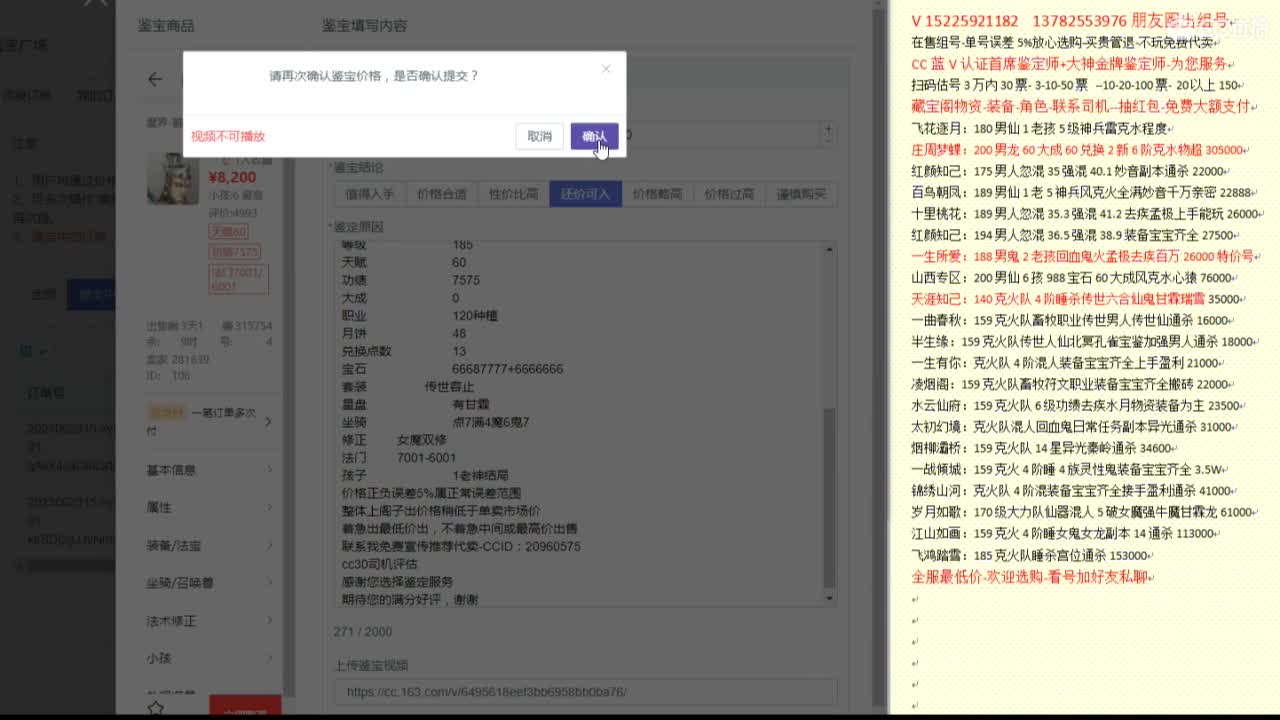Image resolution: width=1280 pixels, height=720 pixels.
Task: Click the 红颜知己 175男人忽混 listing
Action: pos(1067,171)
